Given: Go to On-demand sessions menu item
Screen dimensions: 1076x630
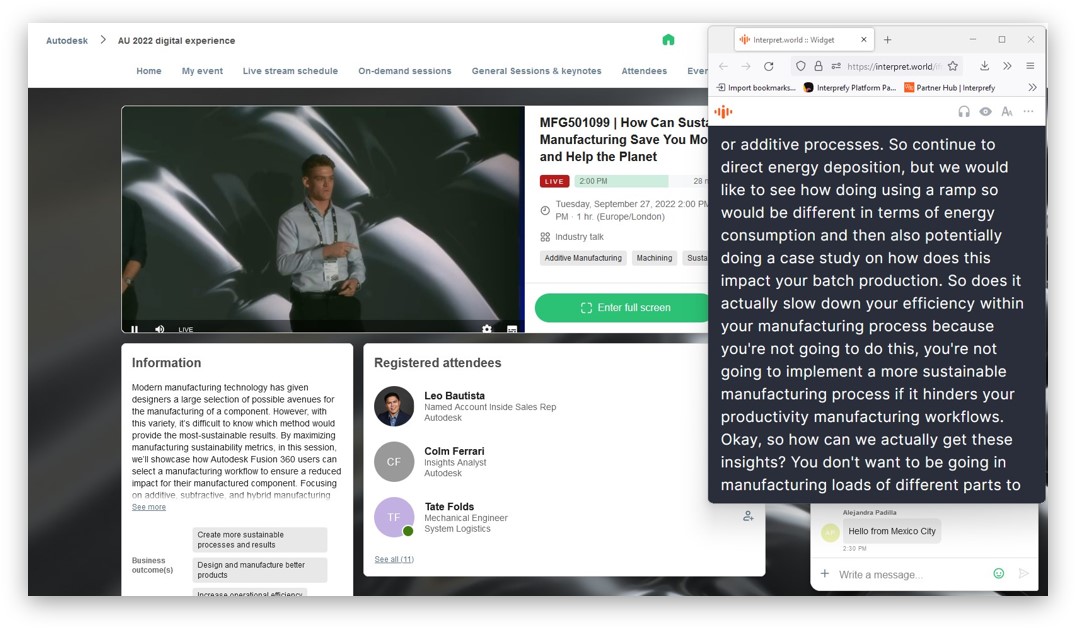Looking at the screenshot, I should click(x=405, y=71).
